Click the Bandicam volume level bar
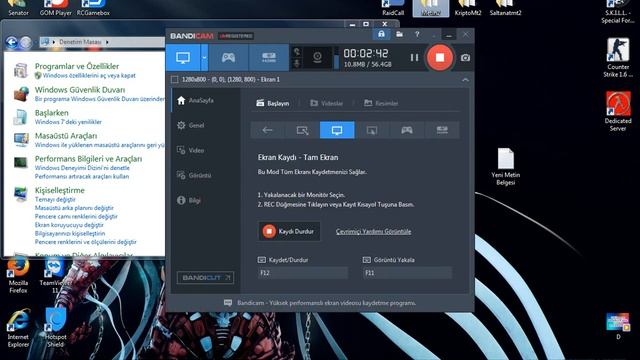Viewport: 640px width, 360px height. pos(336,58)
